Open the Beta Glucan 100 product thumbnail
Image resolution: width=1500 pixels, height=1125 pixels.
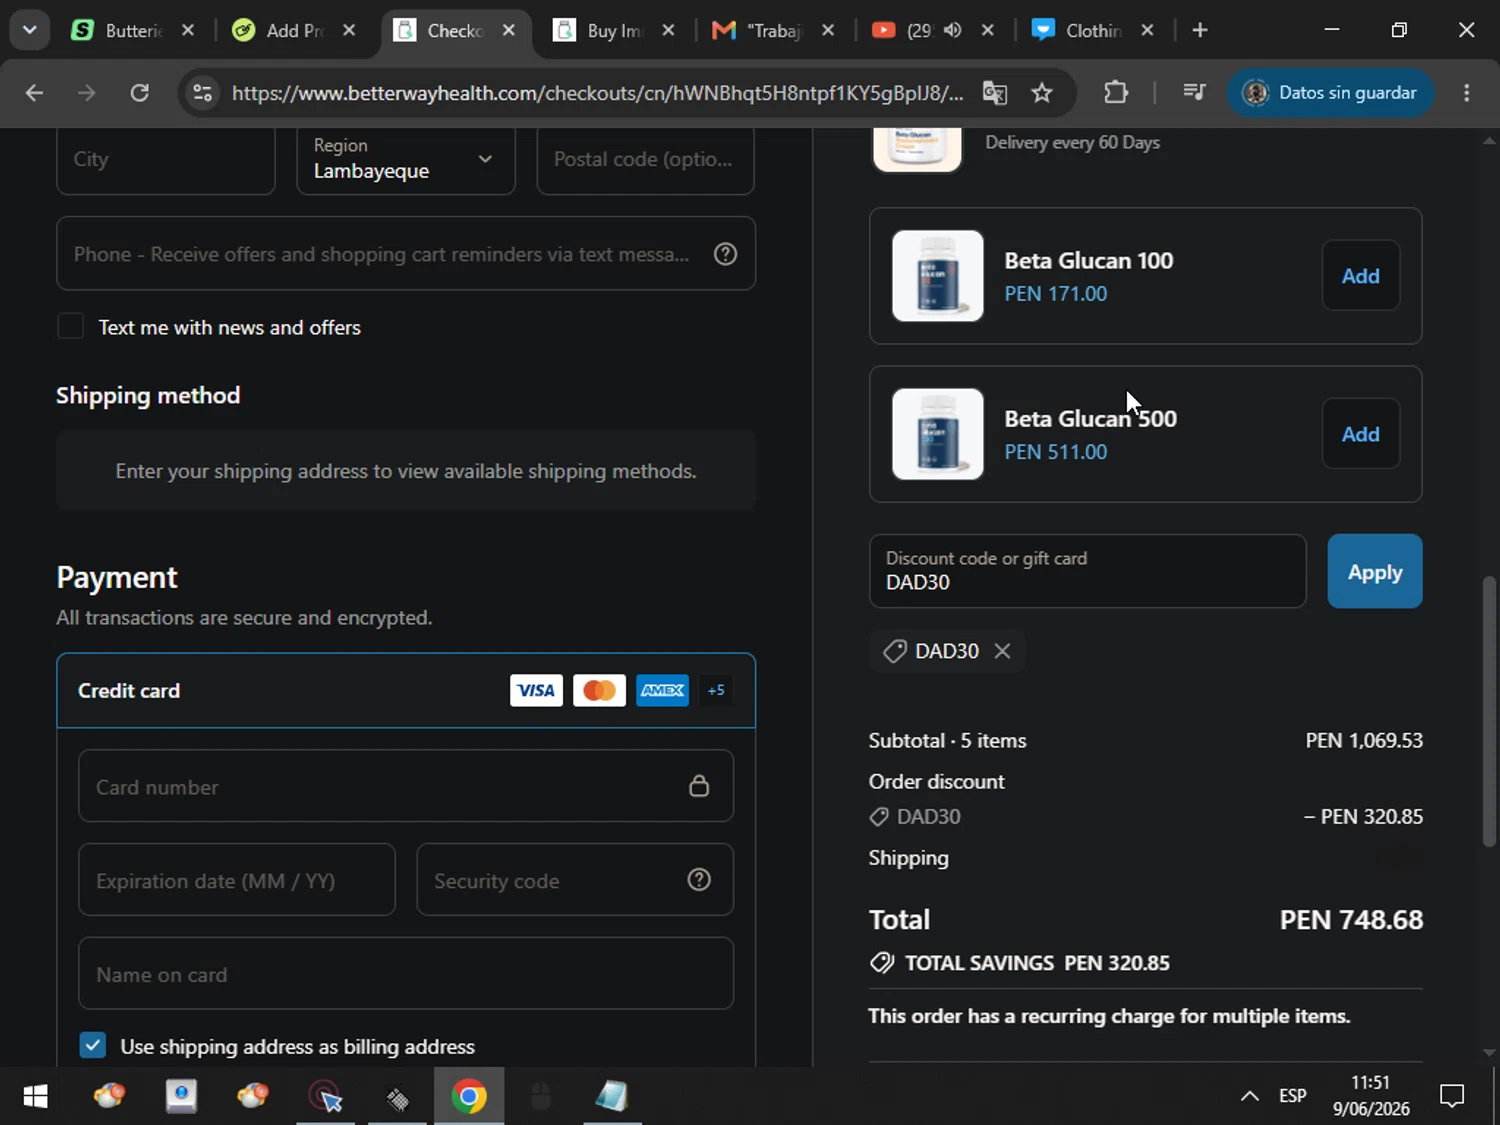point(938,276)
